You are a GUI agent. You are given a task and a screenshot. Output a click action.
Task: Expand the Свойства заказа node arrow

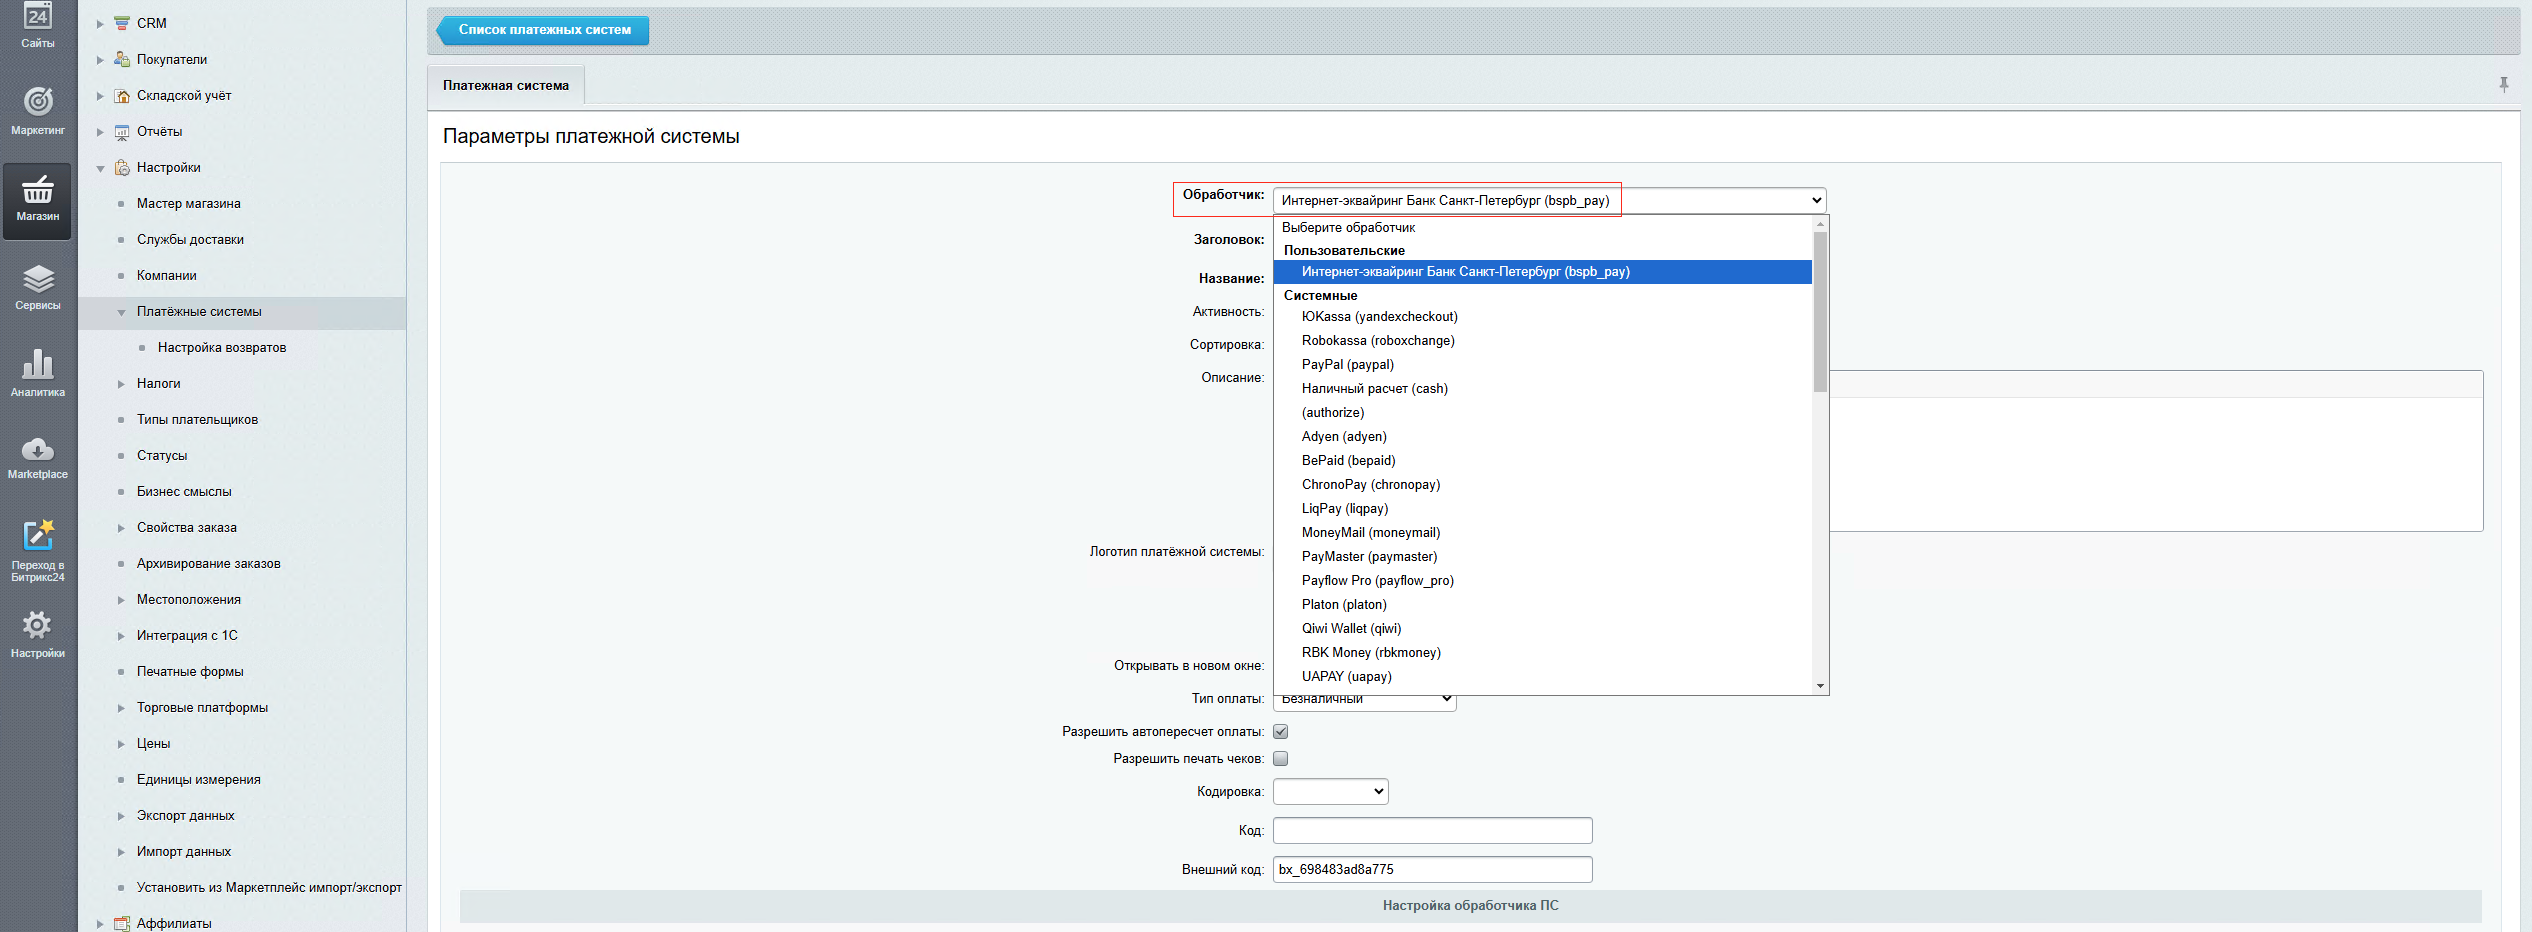[121, 528]
